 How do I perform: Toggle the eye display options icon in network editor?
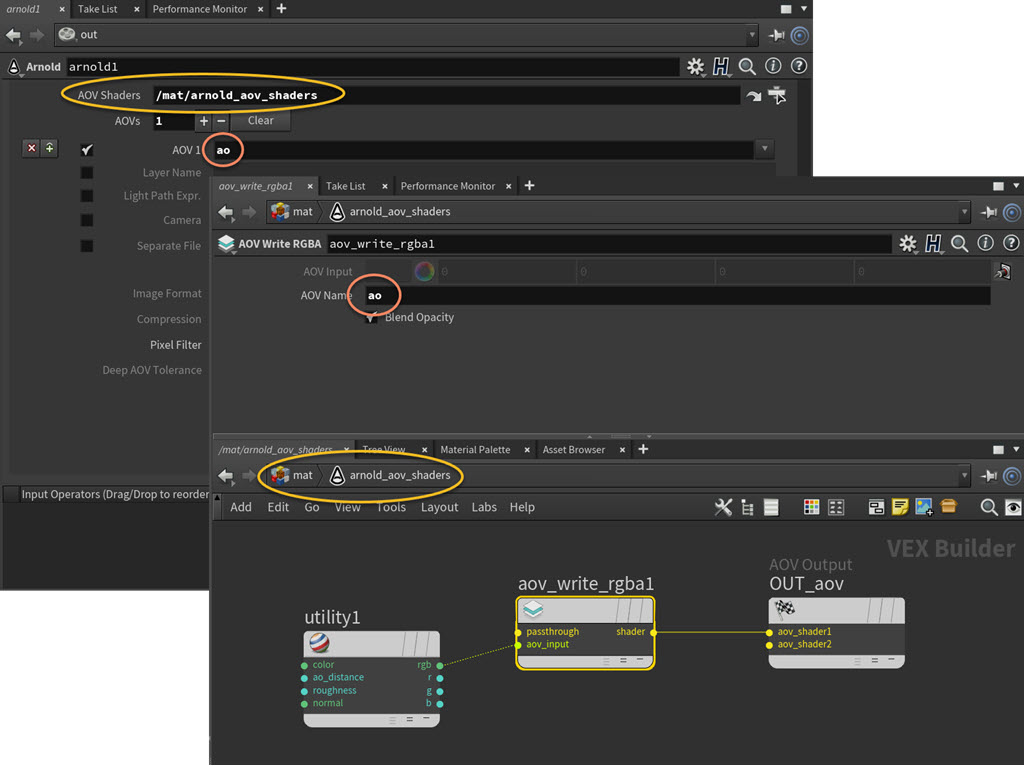1013,507
